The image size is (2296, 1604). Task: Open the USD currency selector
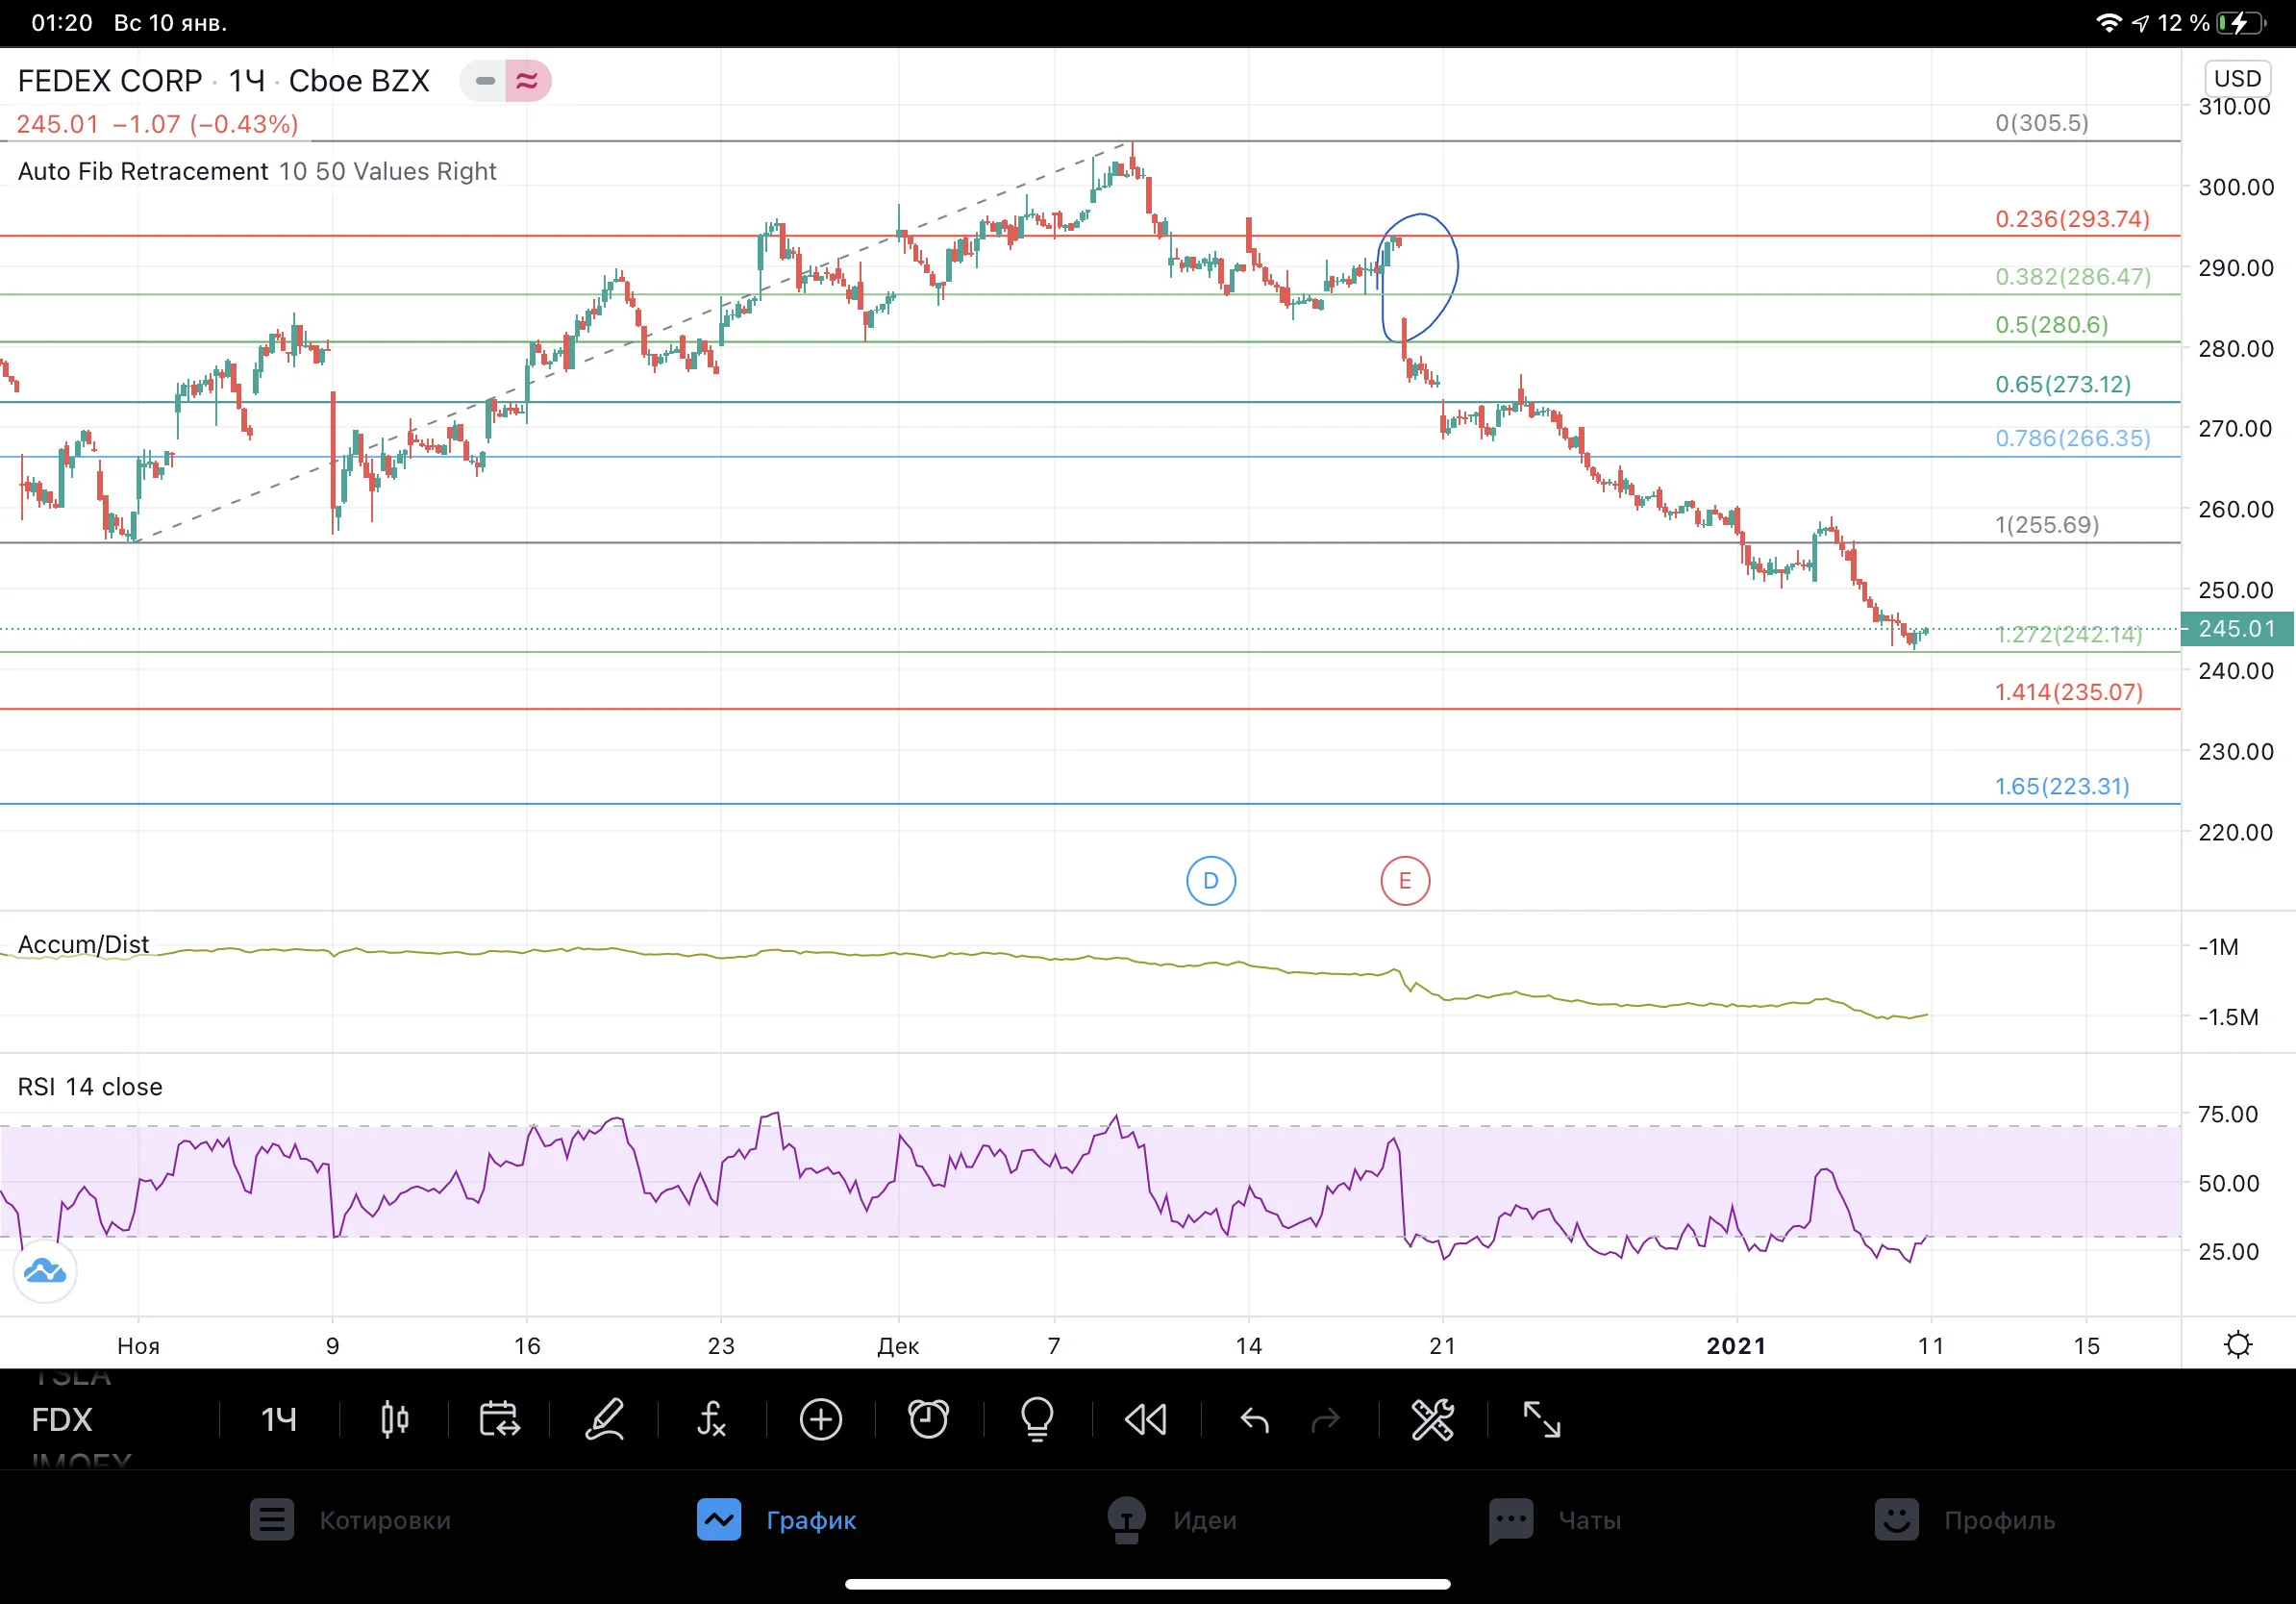click(x=2237, y=79)
